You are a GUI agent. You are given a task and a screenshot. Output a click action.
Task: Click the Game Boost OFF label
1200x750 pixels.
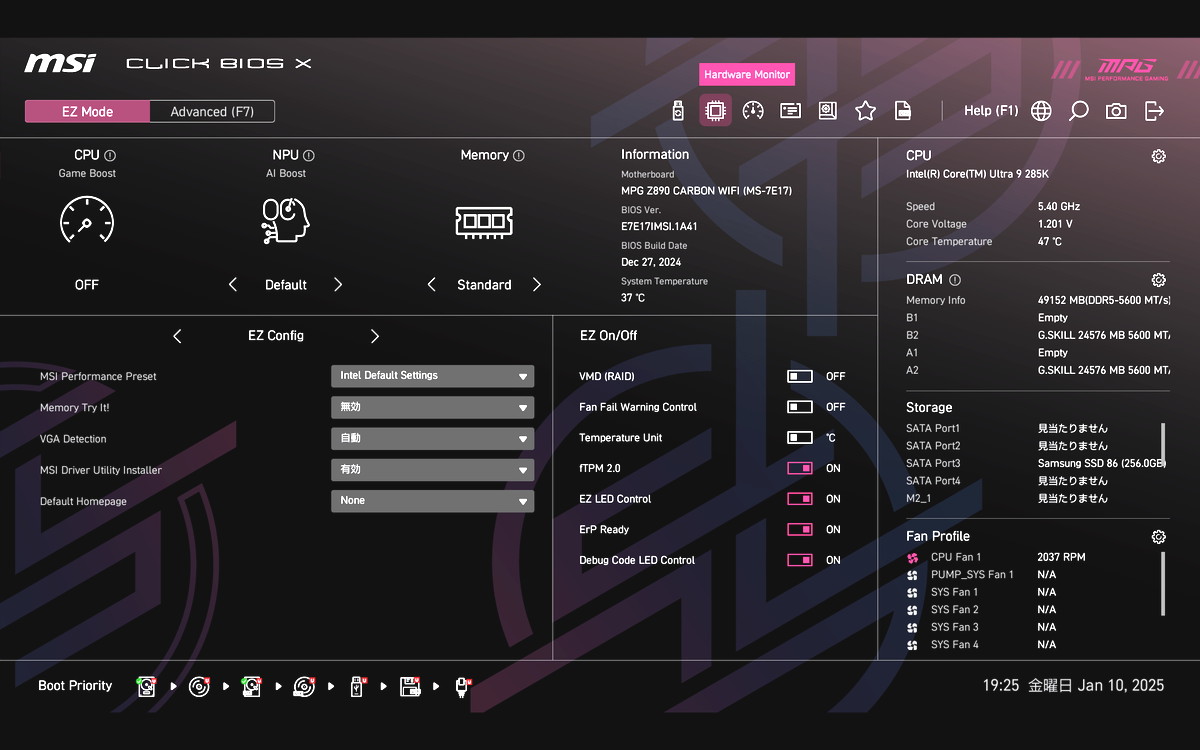coord(87,285)
